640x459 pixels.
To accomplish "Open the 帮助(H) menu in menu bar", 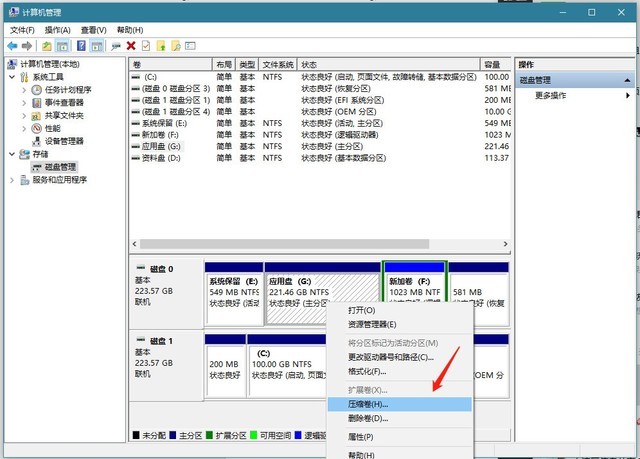I will pos(130,30).
